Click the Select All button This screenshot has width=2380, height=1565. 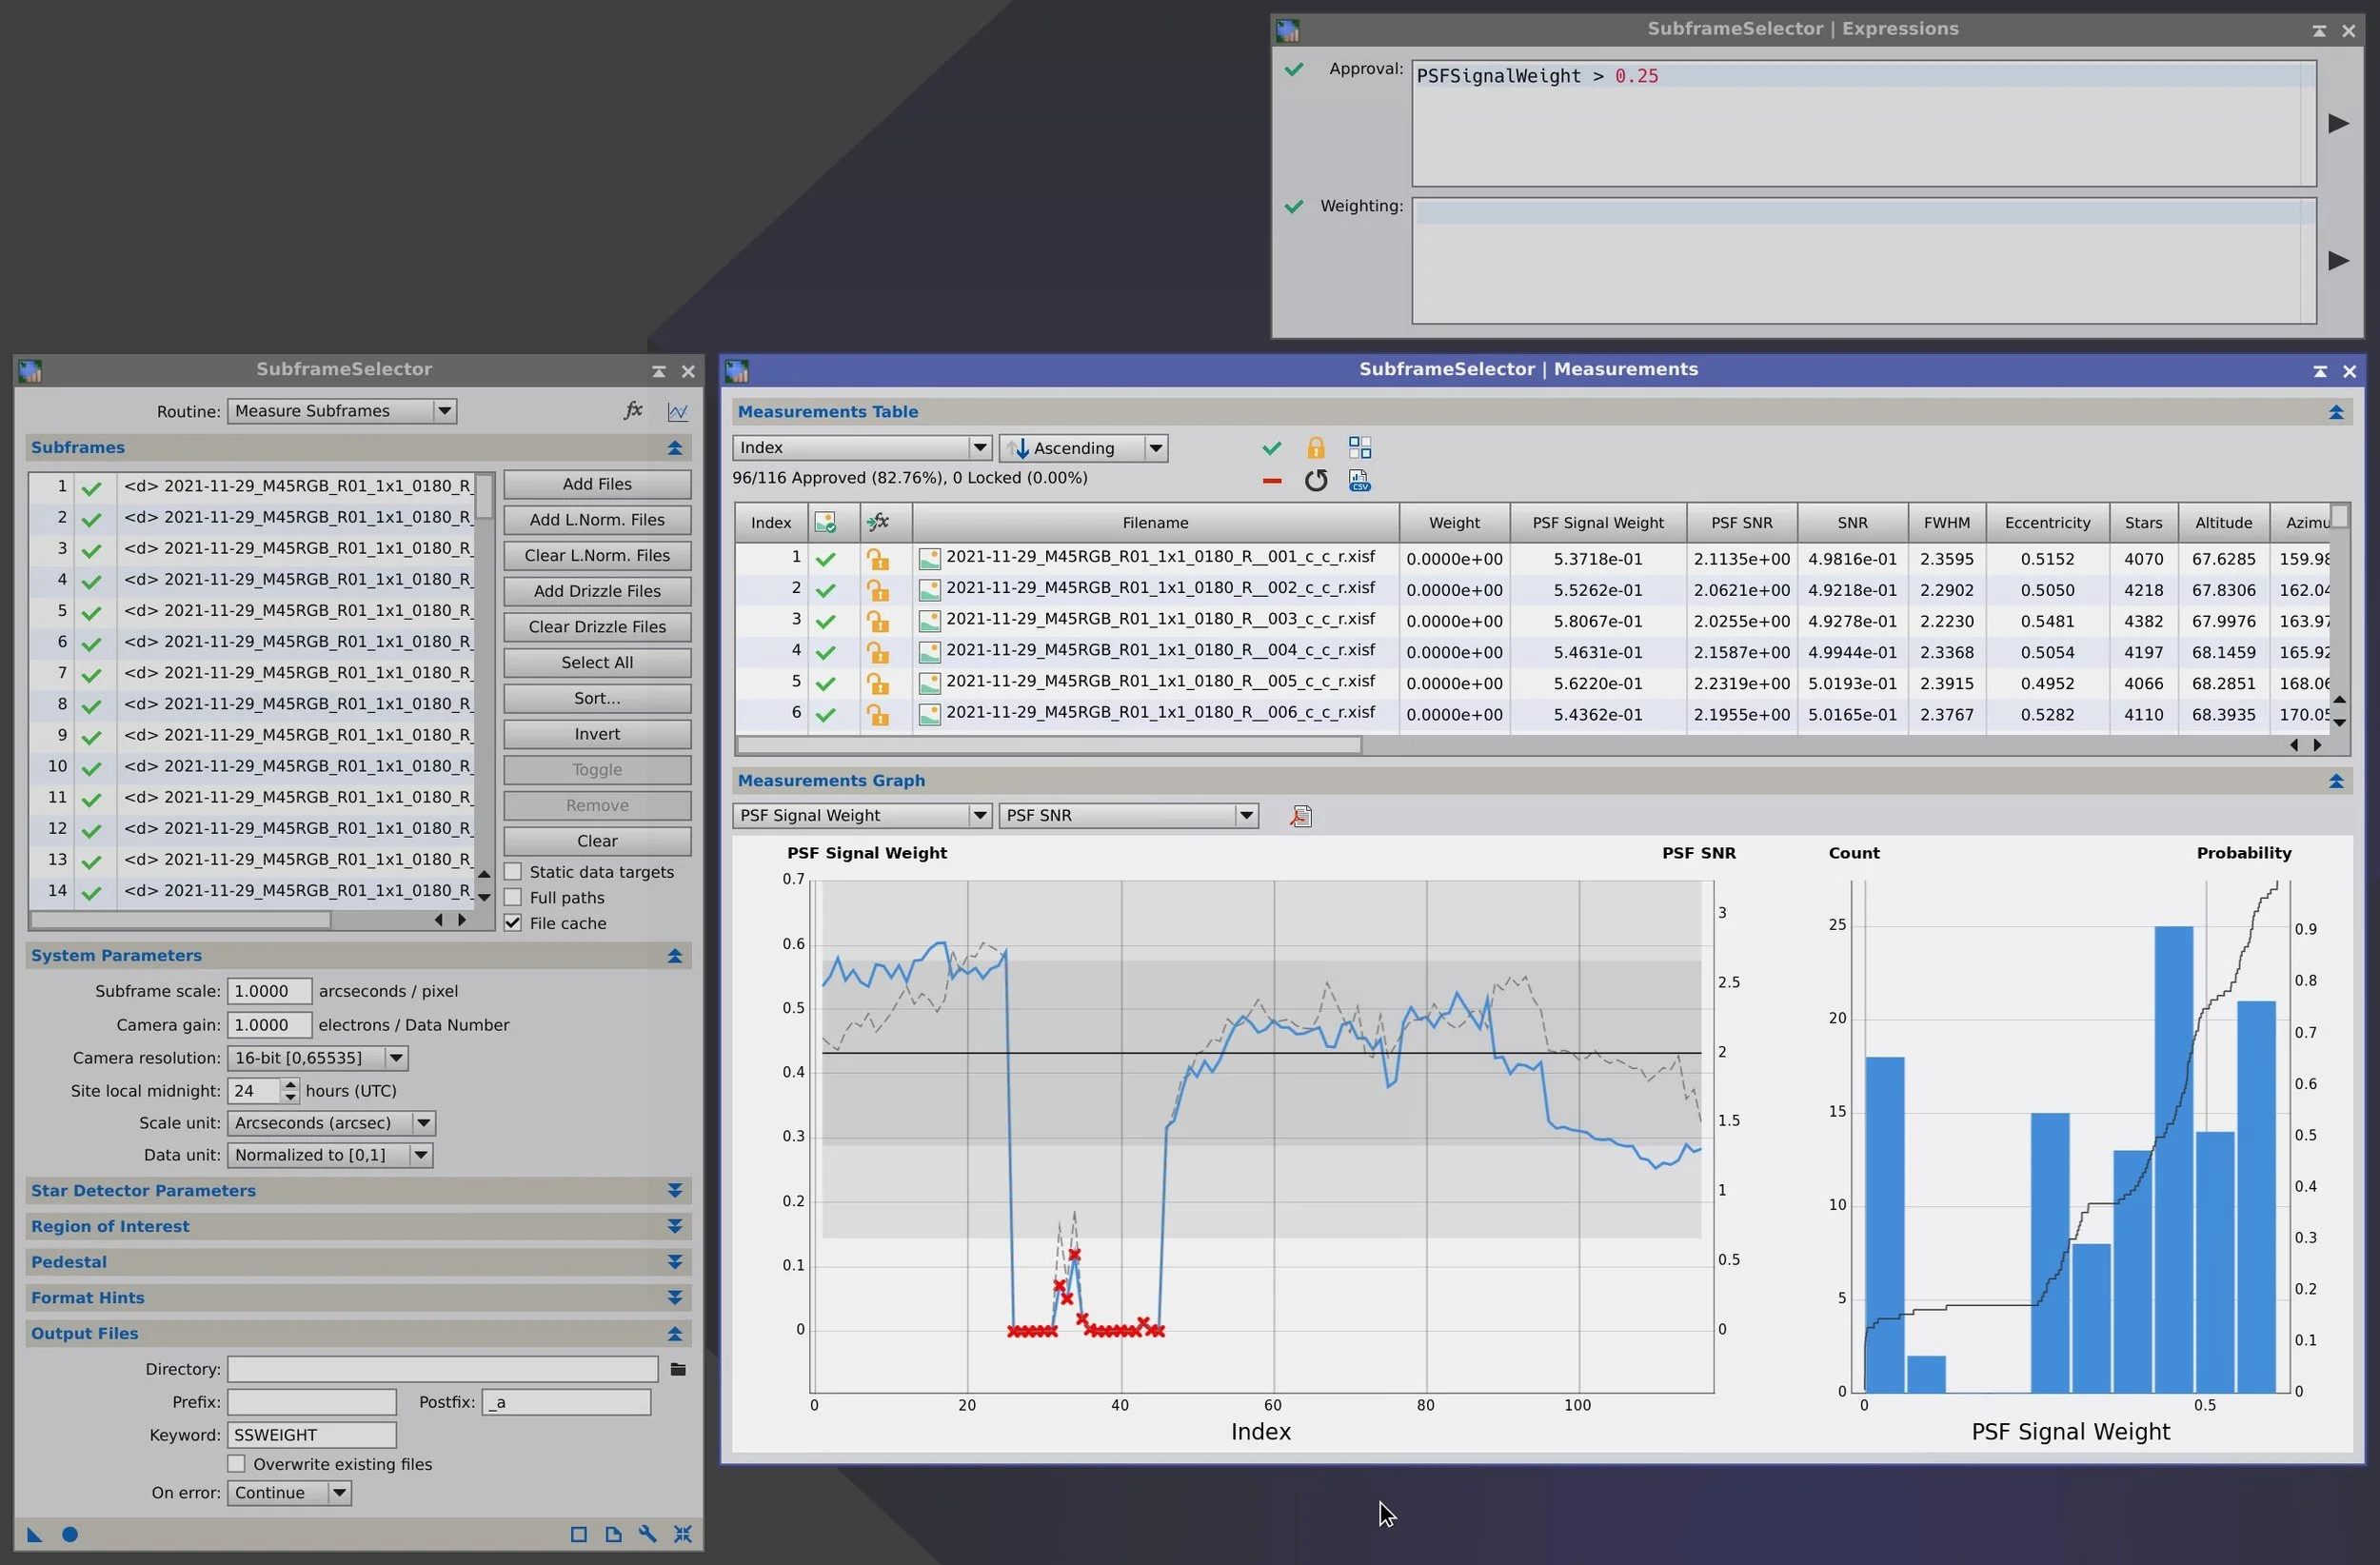coord(596,663)
